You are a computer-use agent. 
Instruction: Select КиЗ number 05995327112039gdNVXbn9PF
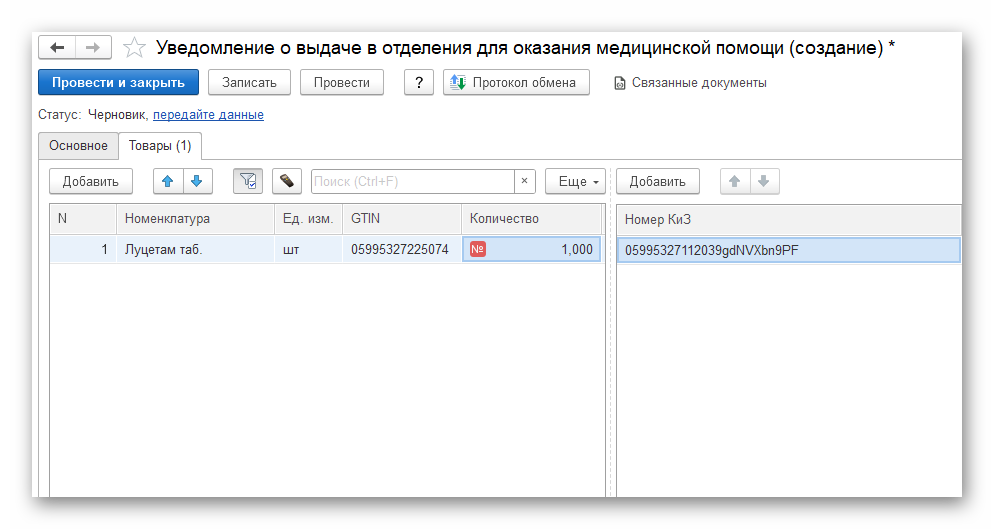point(789,250)
